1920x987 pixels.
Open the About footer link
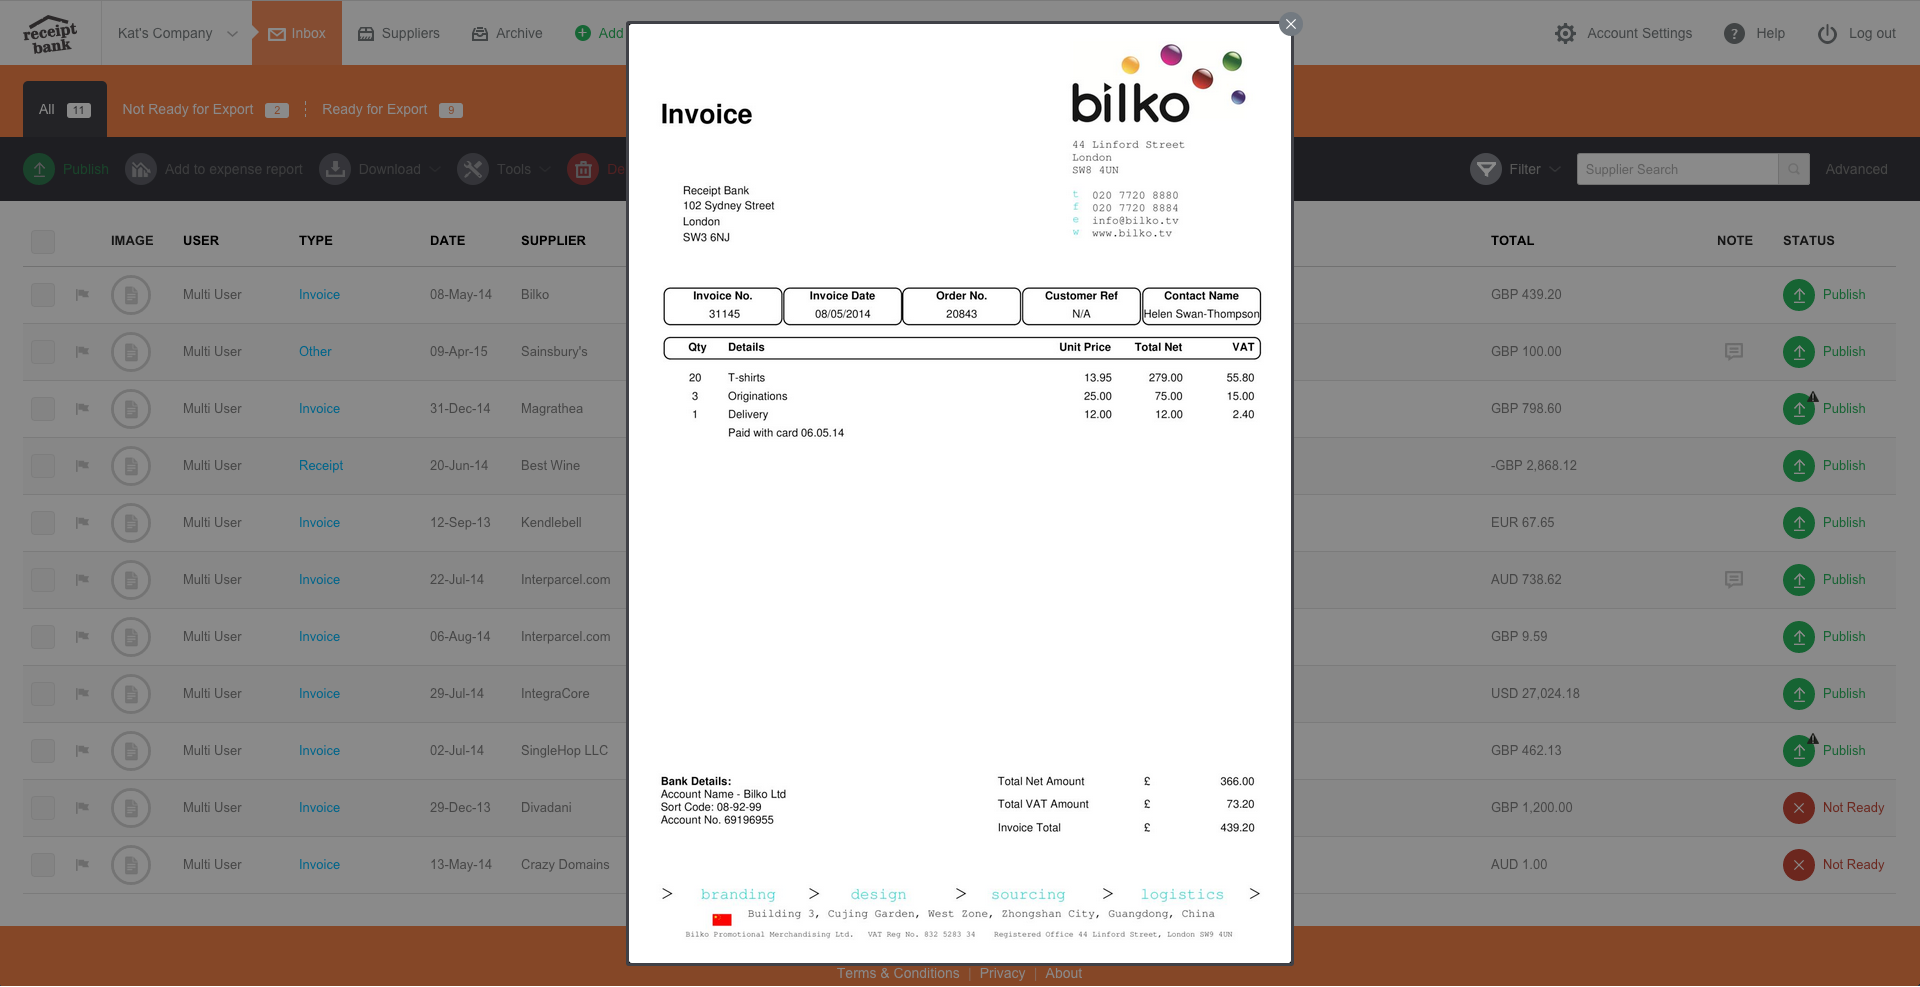[x=1064, y=974]
